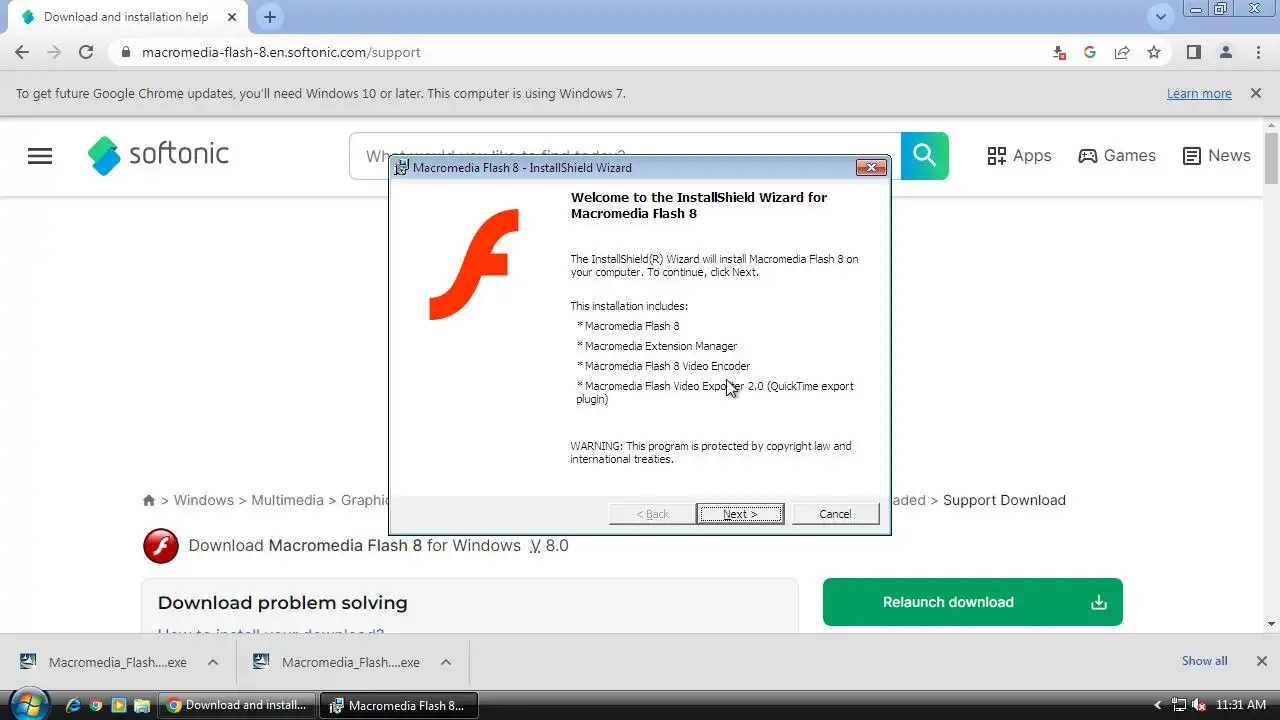
Task: Click breadcrumb home icon
Action: pyautogui.click(x=149, y=500)
